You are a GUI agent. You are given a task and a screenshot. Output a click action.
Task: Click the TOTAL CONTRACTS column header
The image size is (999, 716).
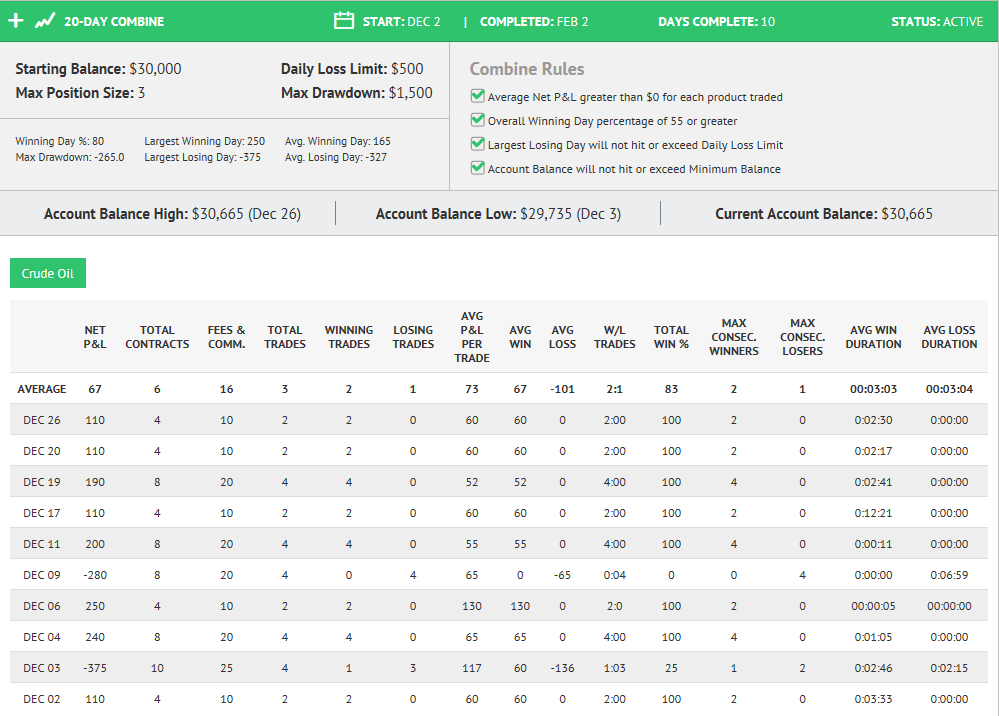pyautogui.click(x=157, y=337)
